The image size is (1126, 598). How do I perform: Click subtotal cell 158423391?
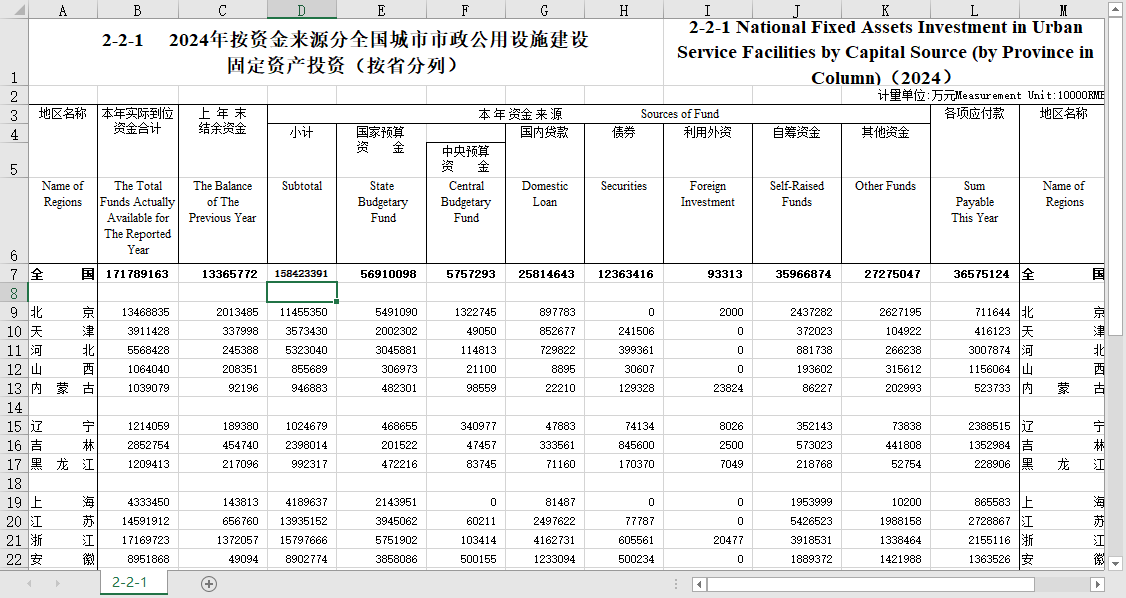click(302, 274)
